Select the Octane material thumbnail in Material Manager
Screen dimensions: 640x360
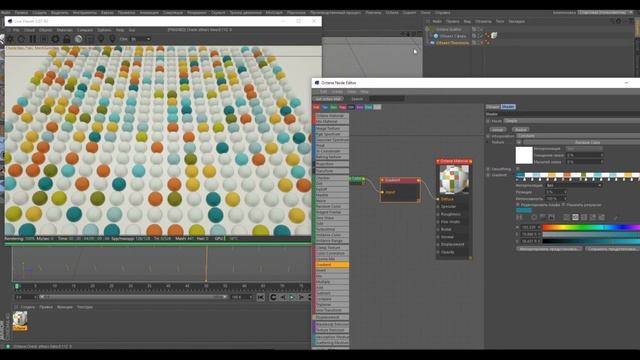tap(20, 321)
